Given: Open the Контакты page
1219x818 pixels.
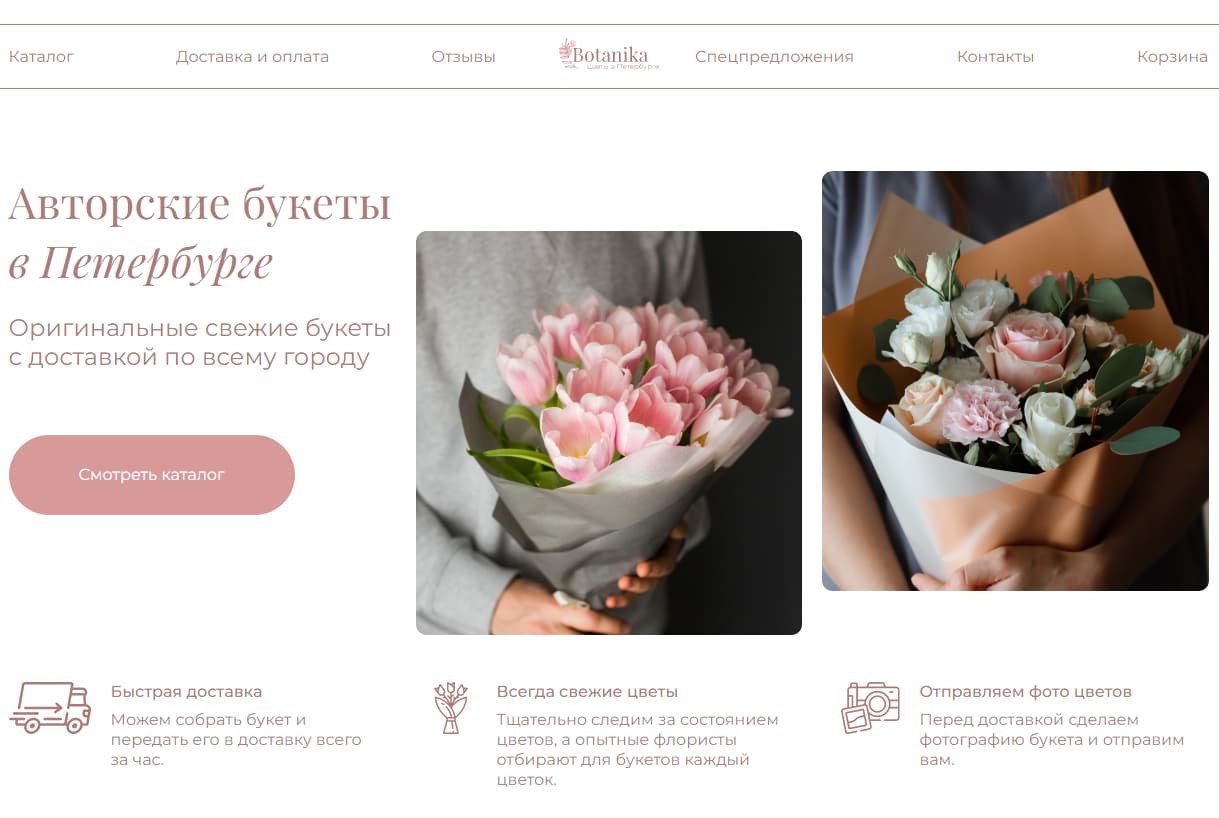Looking at the screenshot, I should 995,57.
